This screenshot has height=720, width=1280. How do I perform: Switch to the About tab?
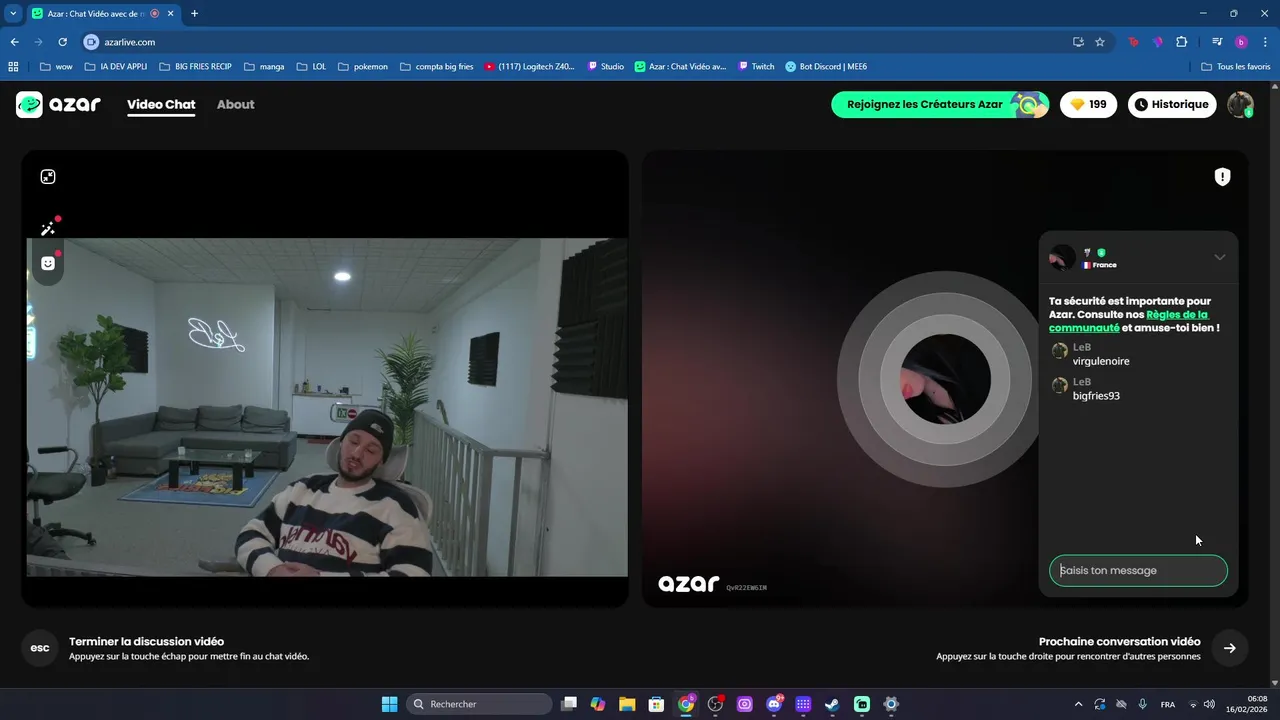[236, 104]
